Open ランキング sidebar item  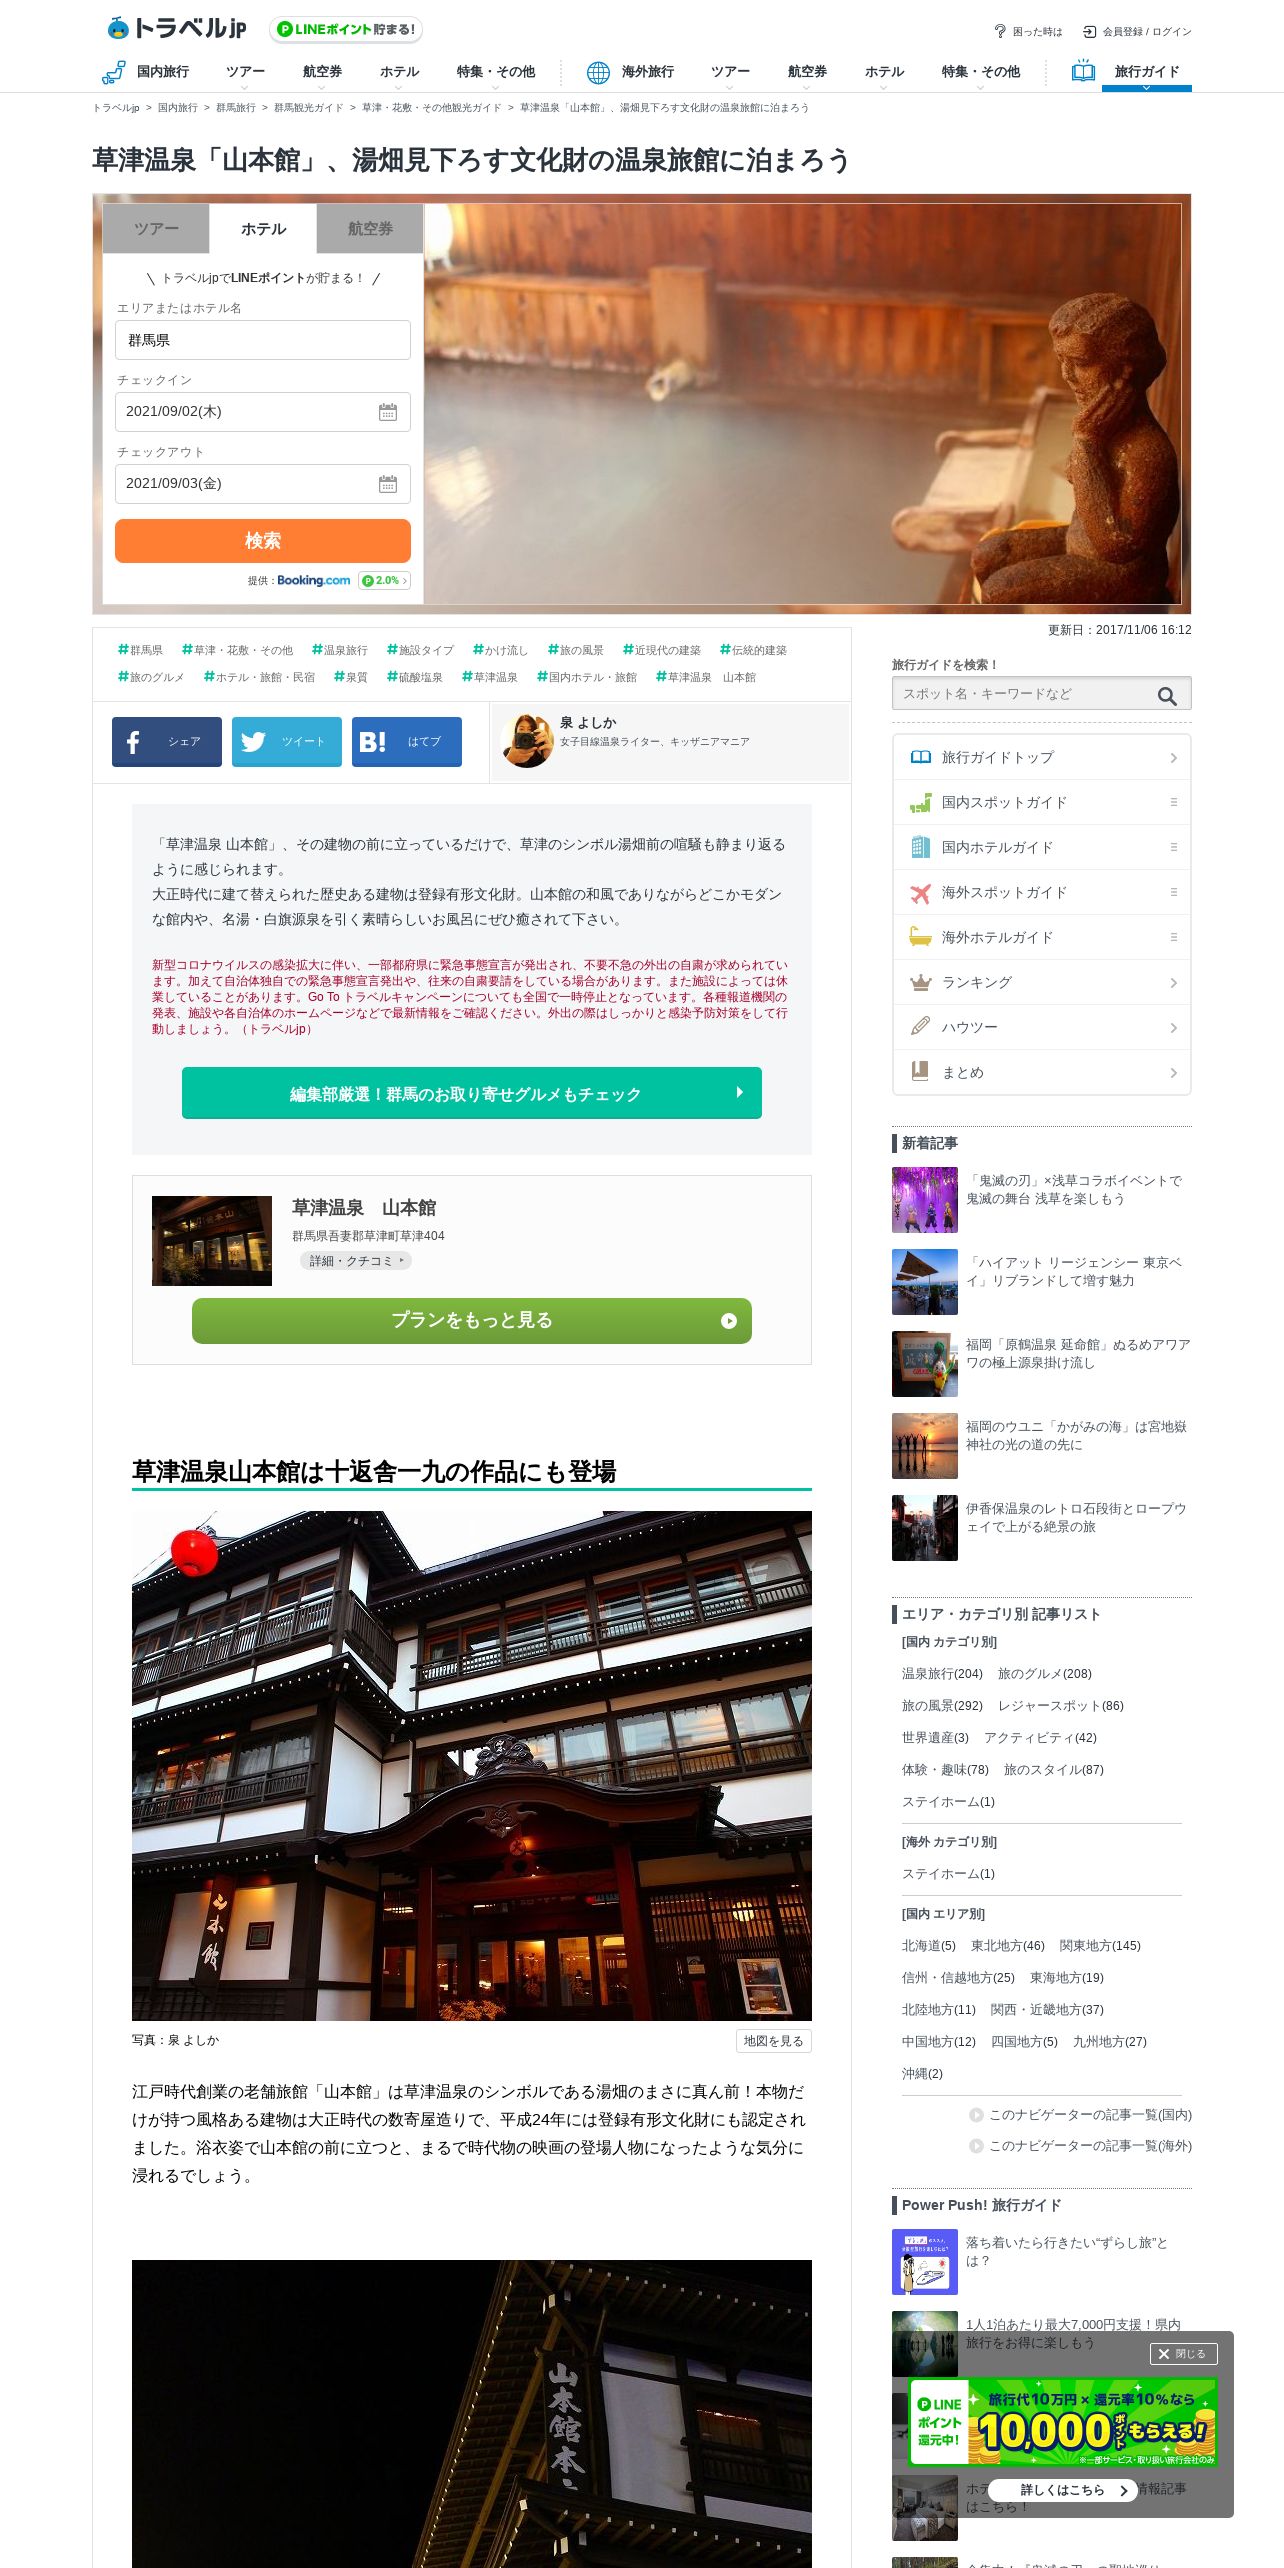point(1041,982)
